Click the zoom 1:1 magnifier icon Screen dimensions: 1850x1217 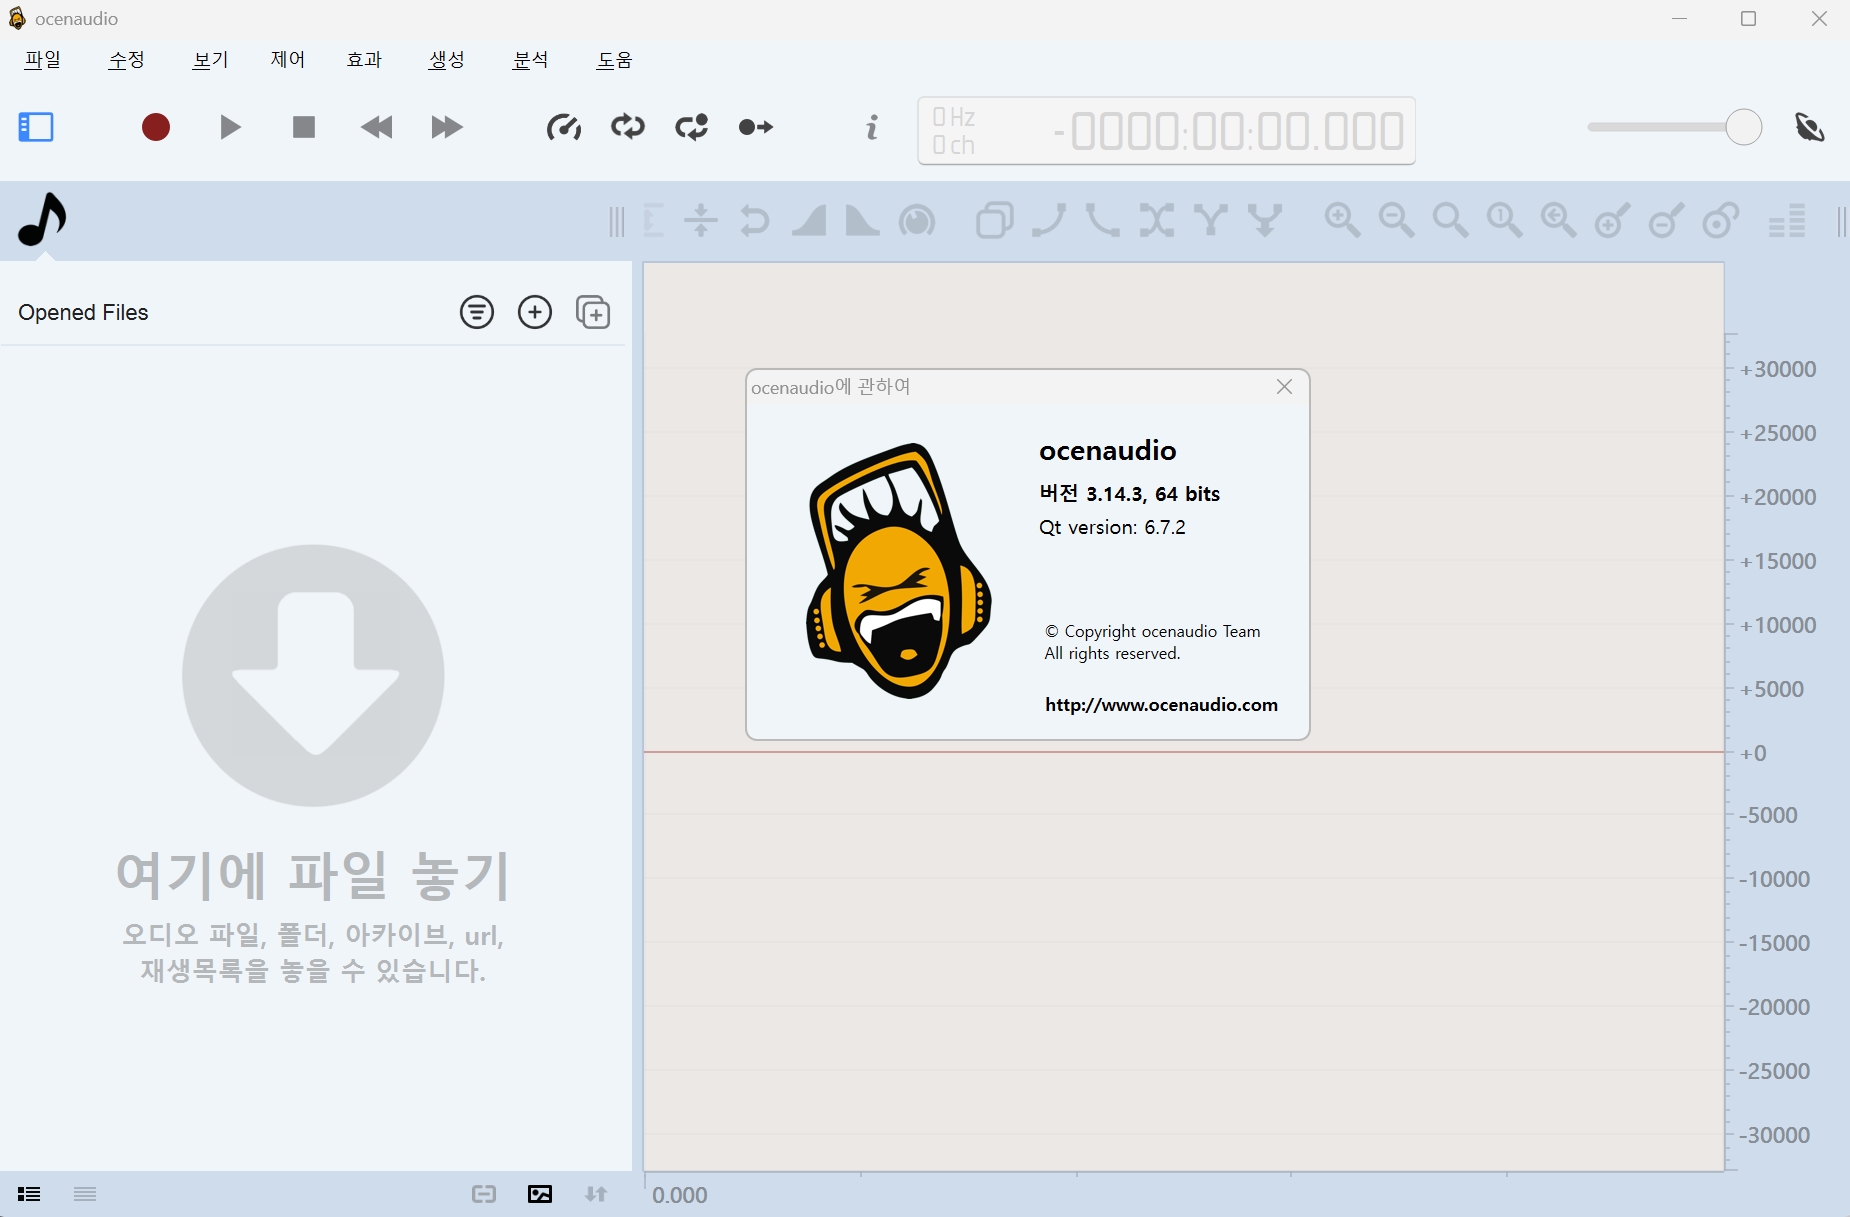coord(1505,220)
